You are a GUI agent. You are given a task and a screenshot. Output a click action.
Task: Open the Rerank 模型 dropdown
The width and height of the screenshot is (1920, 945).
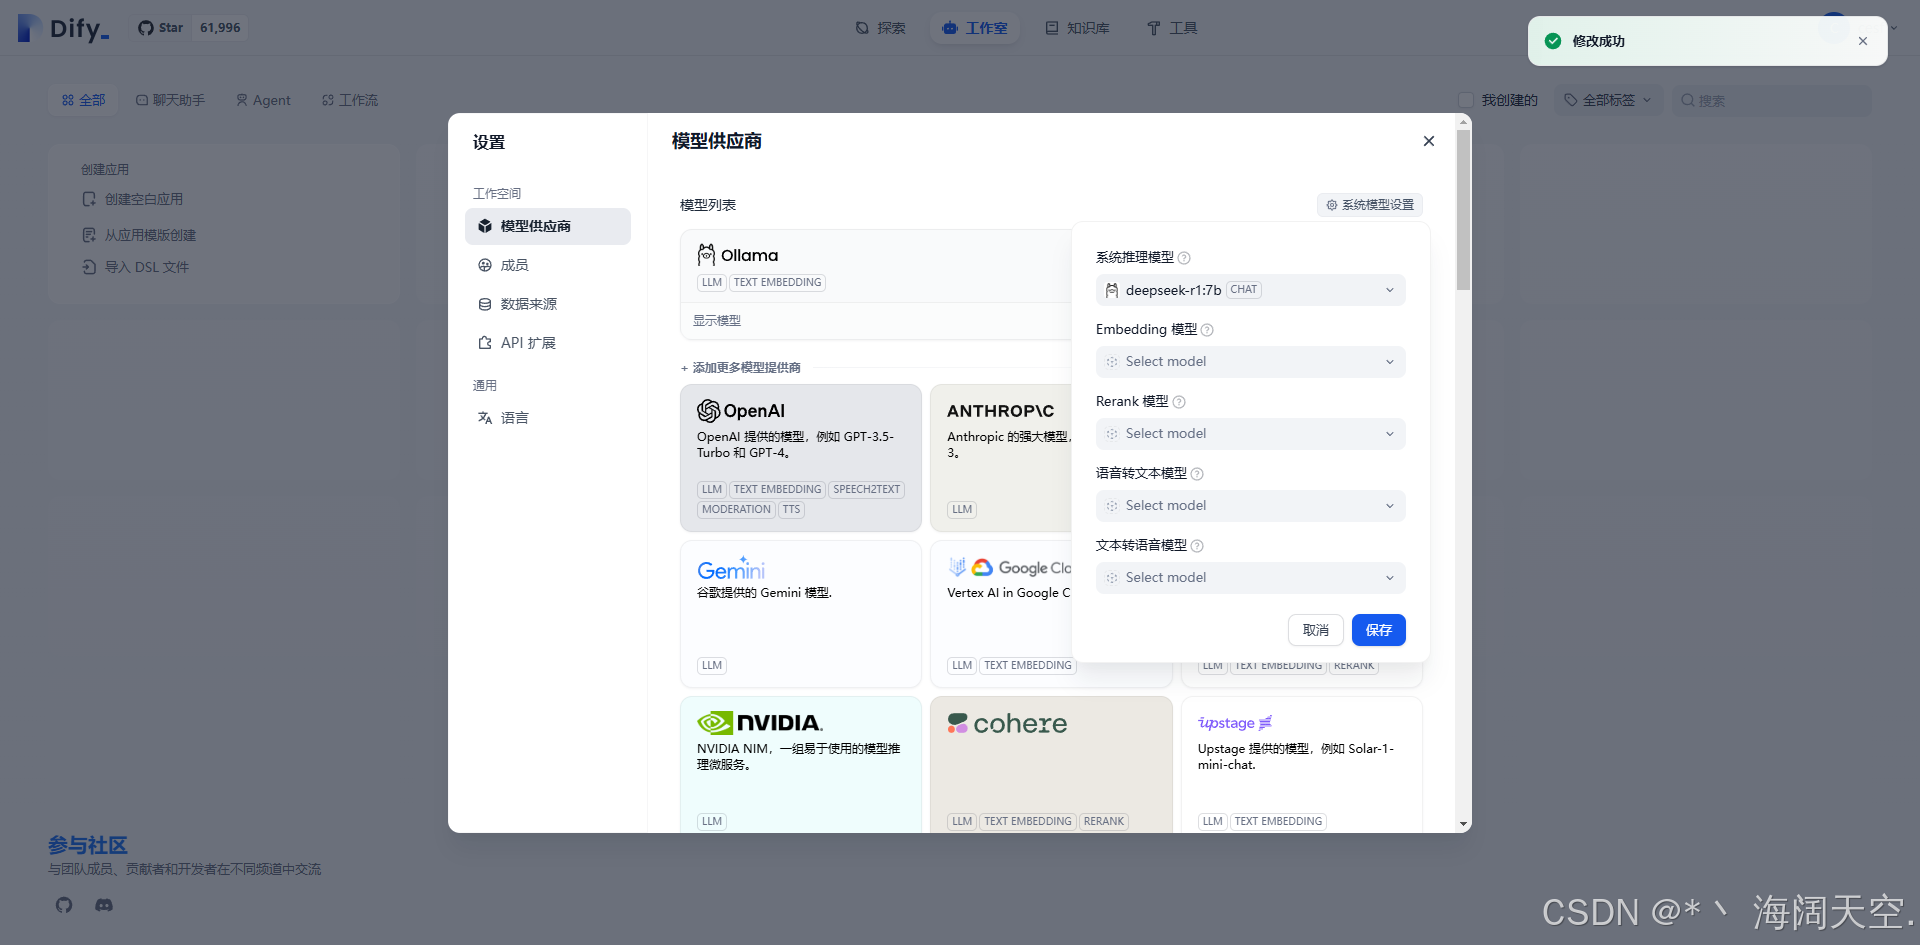coord(1251,434)
